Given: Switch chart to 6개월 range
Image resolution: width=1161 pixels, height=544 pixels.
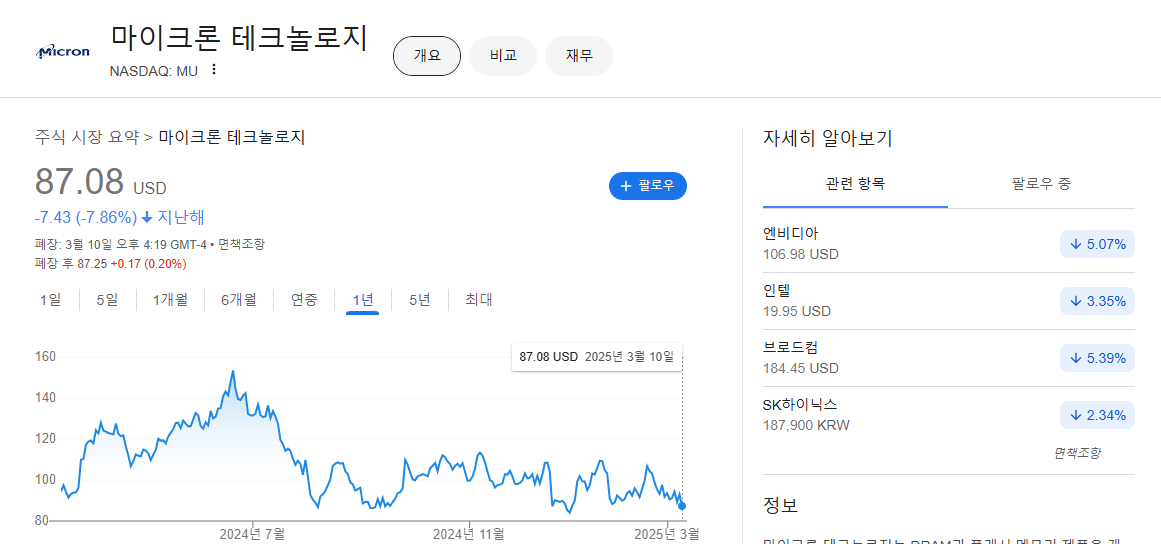Looking at the screenshot, I should [238, 300].
